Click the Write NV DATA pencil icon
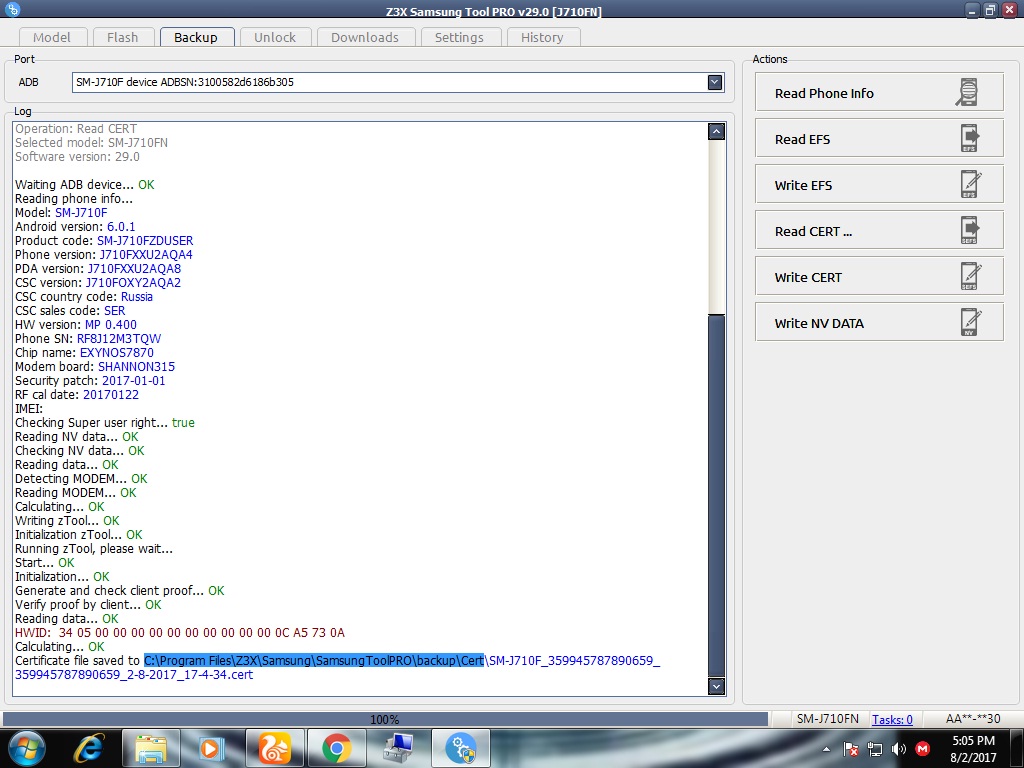The image size is (1024, 768). coord(970,322)
